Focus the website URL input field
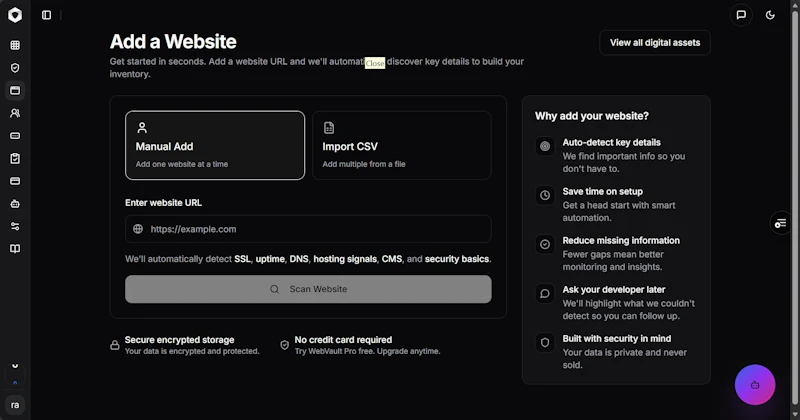This screenshot has width=800, height=420. 308,229
